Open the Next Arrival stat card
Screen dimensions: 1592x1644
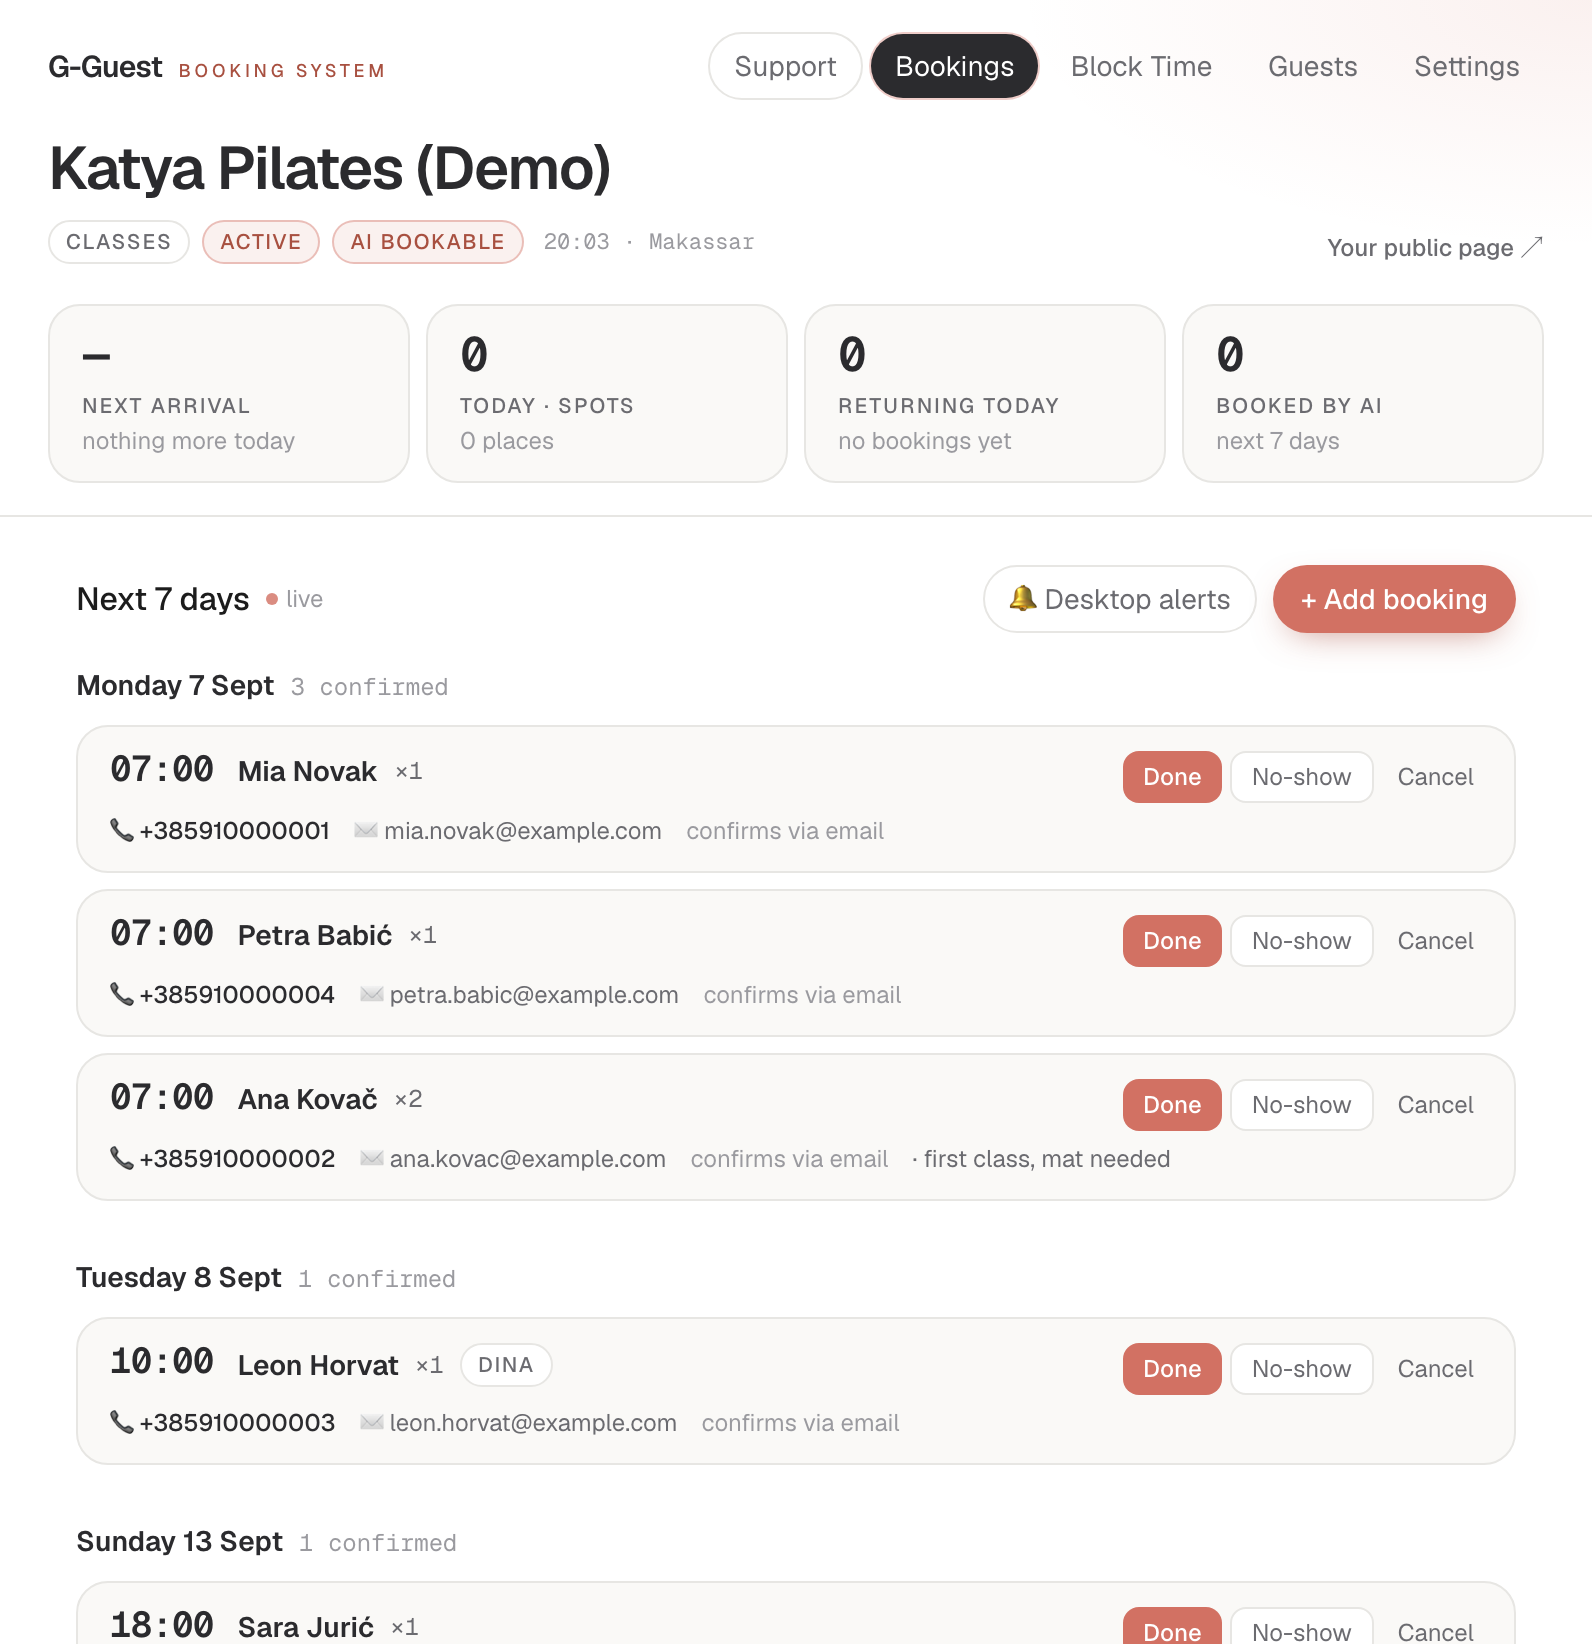point(229,394)
